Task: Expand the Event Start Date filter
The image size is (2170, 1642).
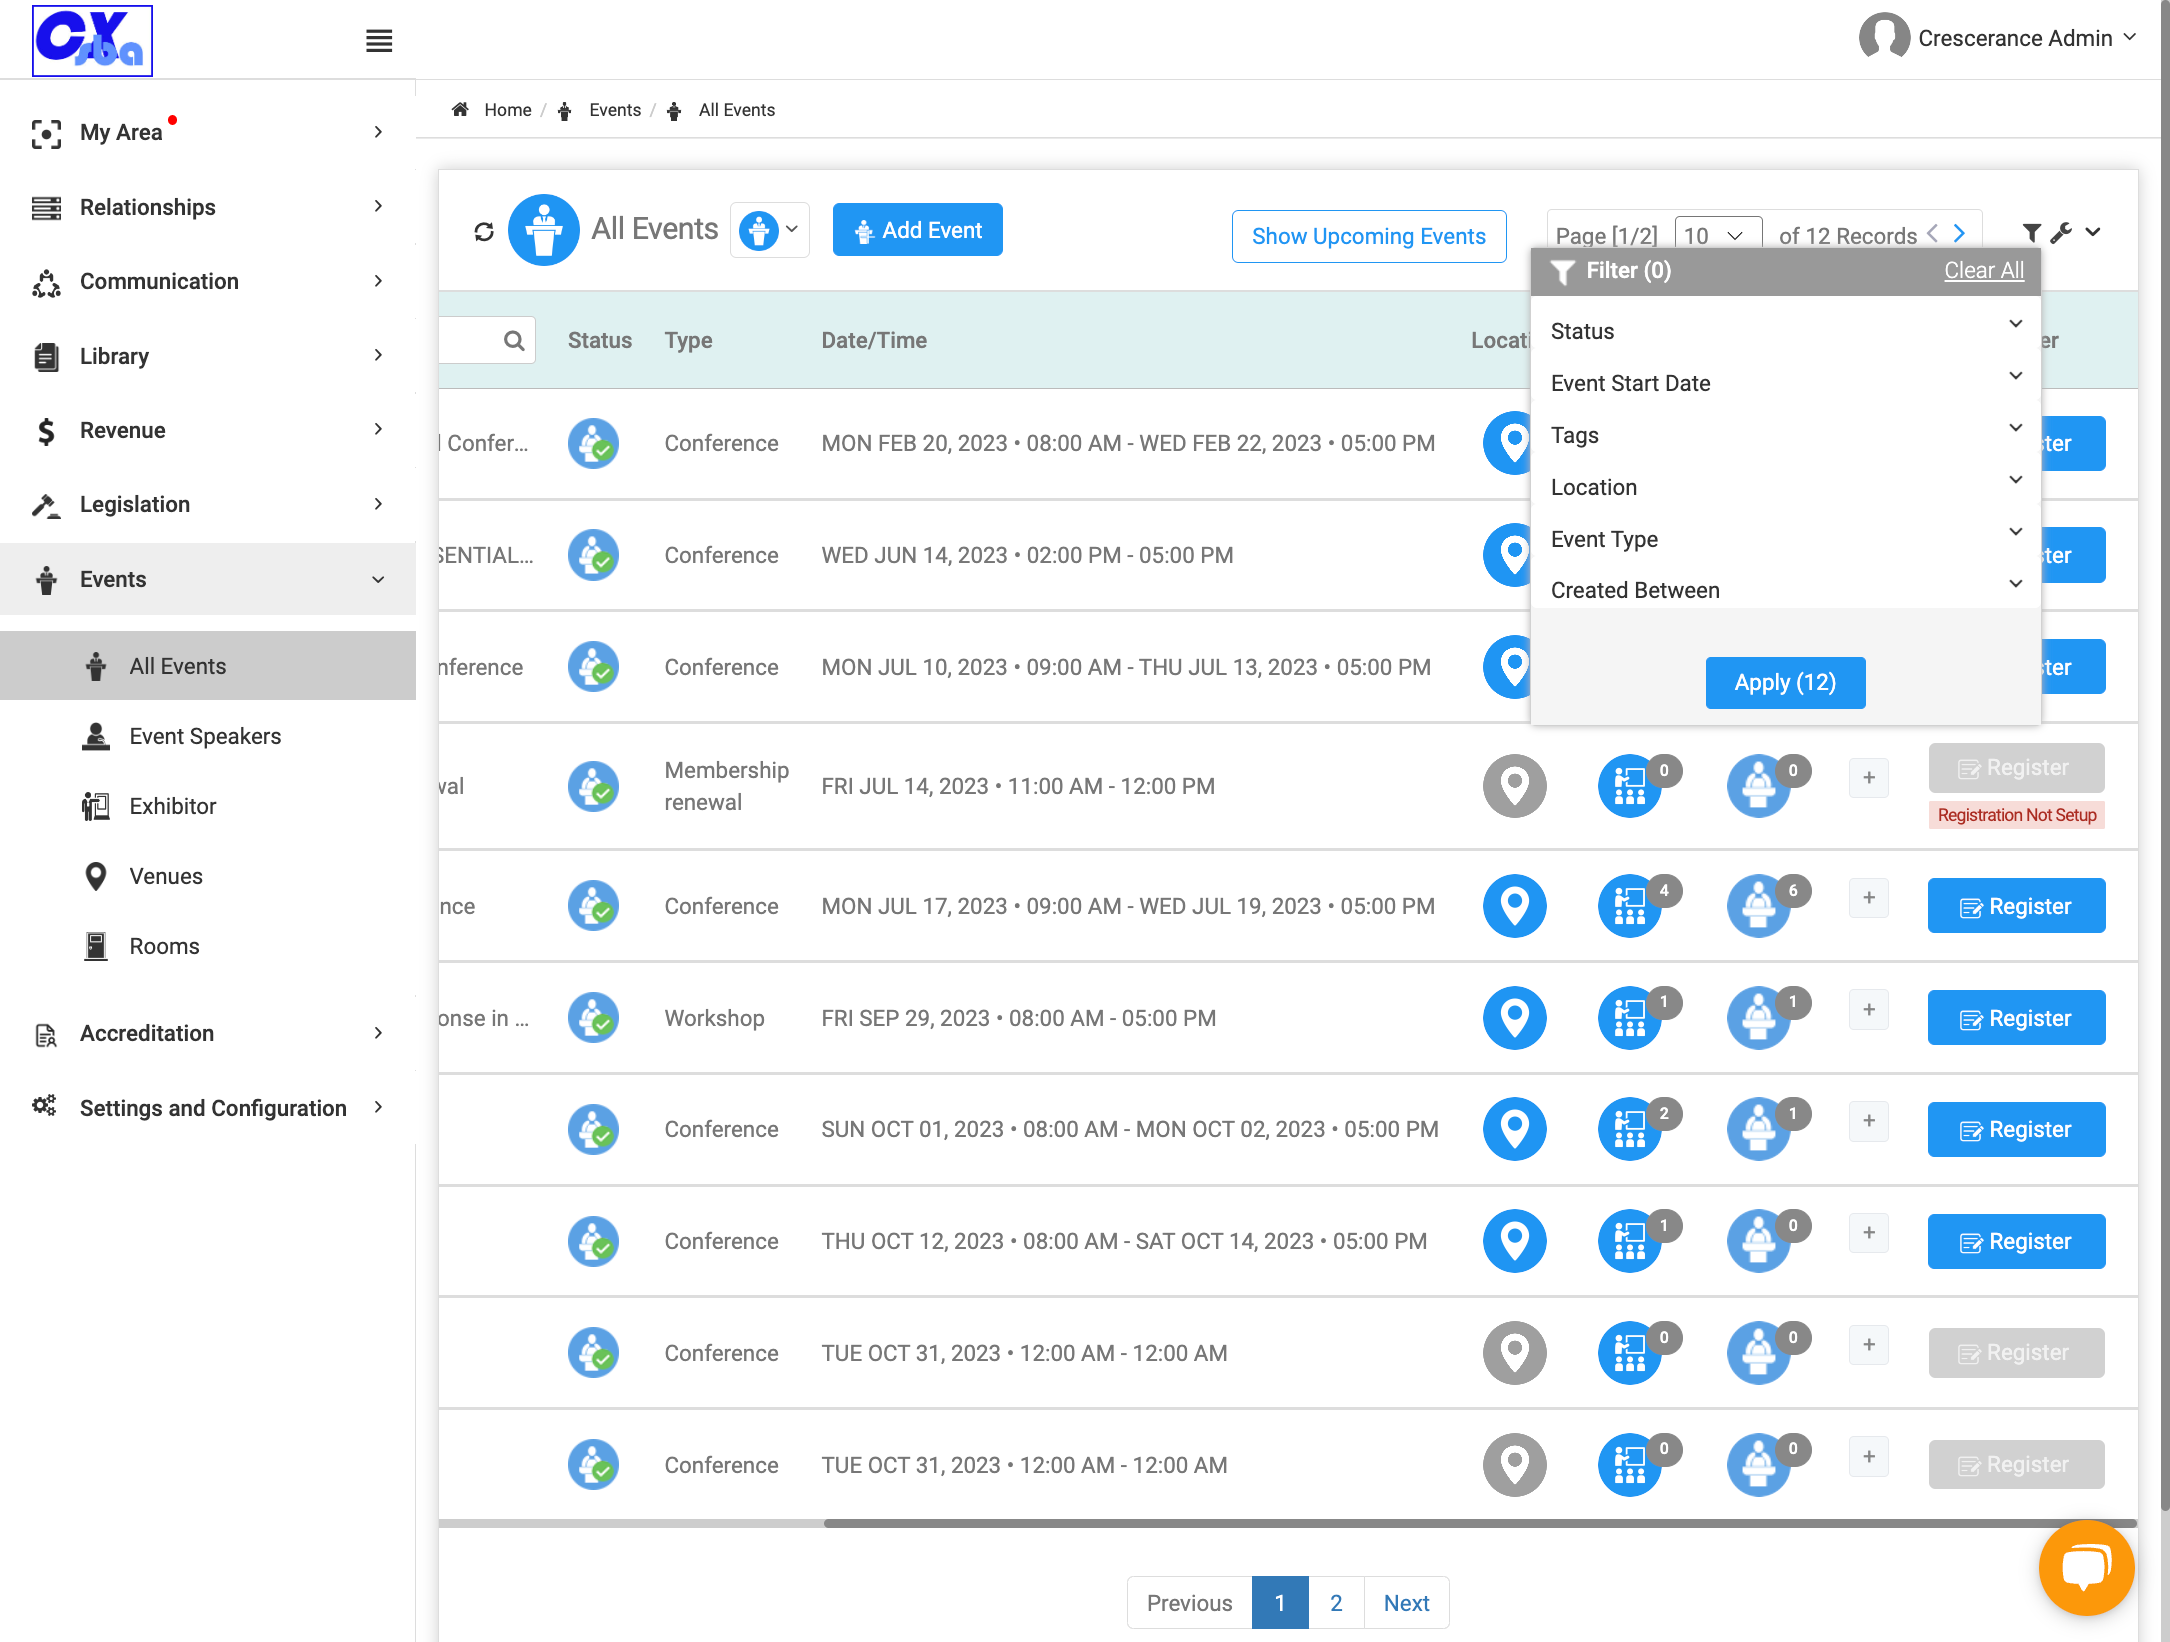Action: (x=1786, y=383)
